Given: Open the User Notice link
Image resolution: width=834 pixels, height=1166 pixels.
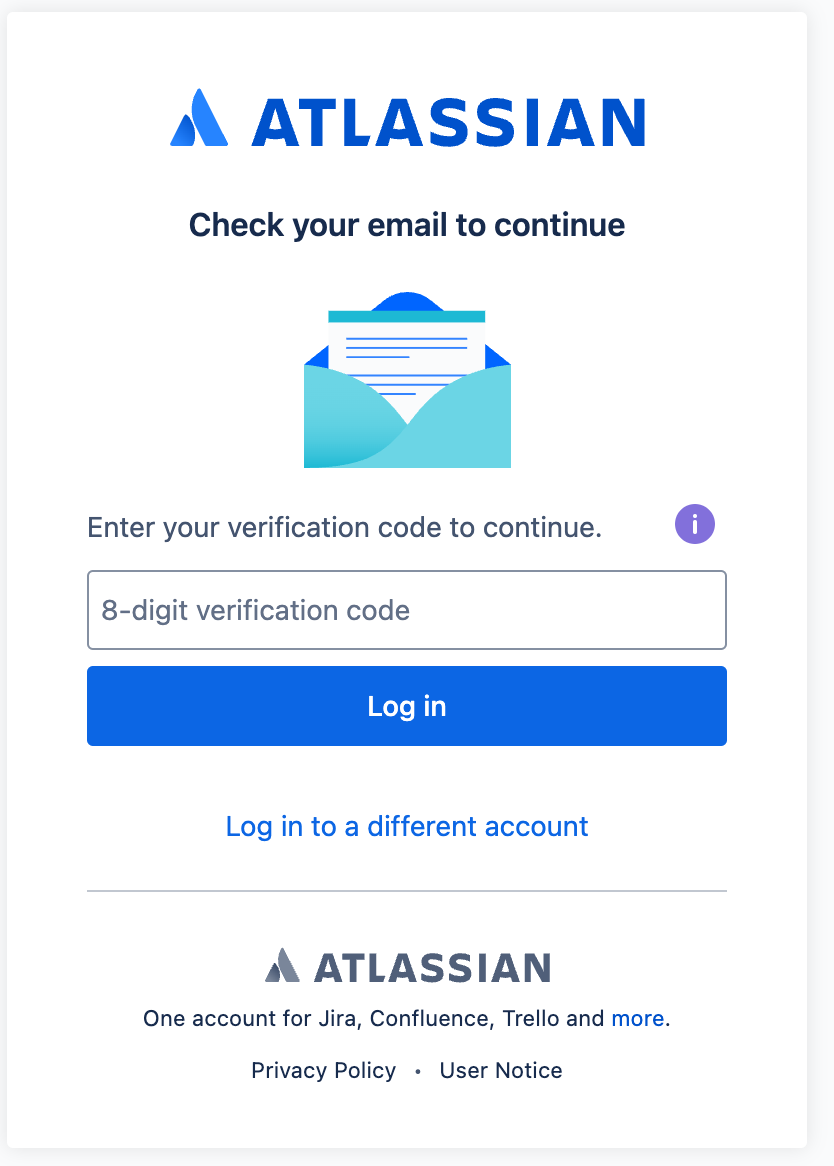Looking at the screenshot, I should 501,1071.
